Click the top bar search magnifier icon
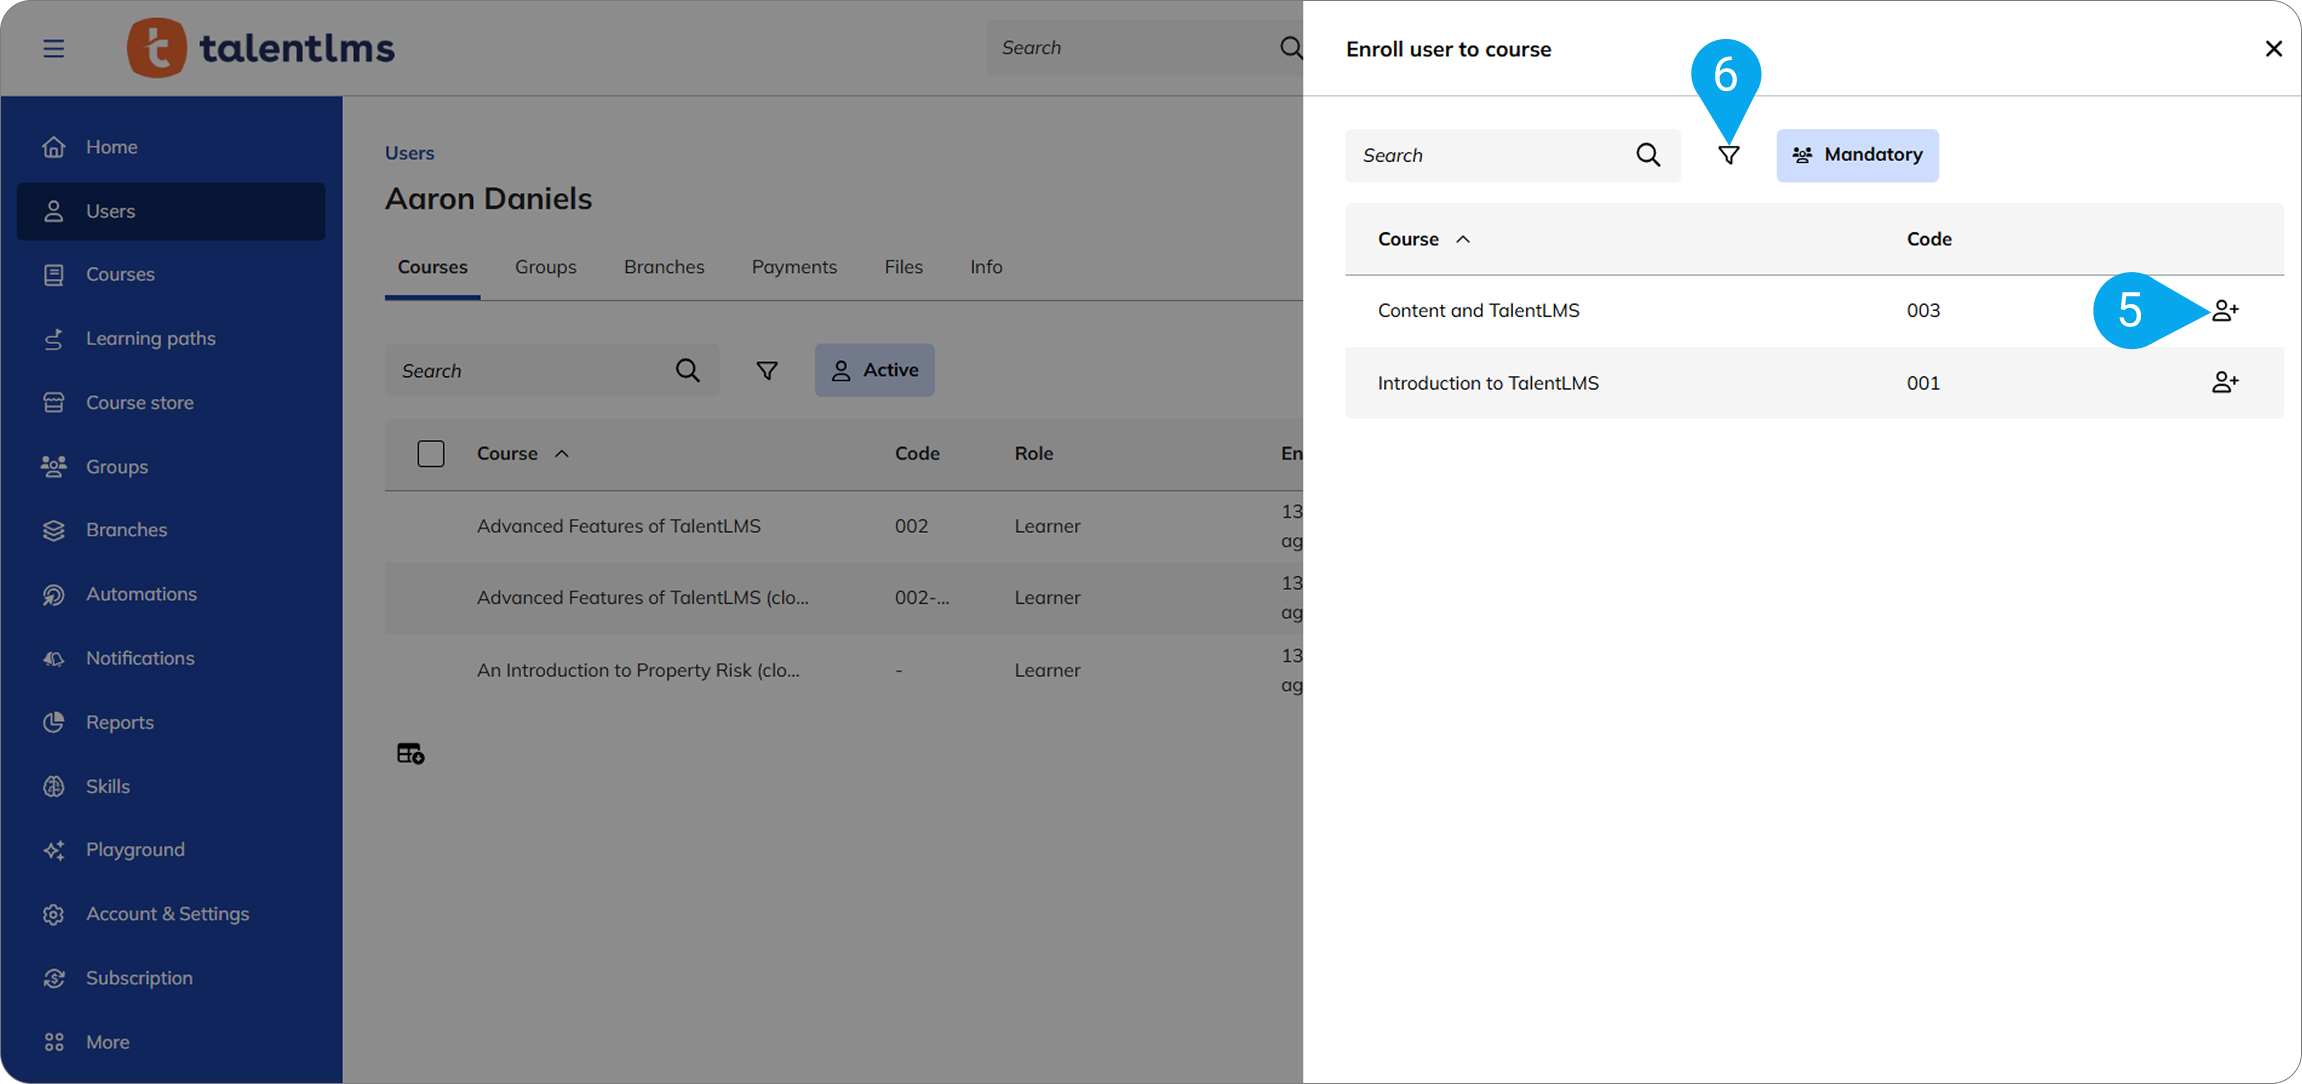The height and width of the screenshot is (1084, 2302). [1290, 48]
